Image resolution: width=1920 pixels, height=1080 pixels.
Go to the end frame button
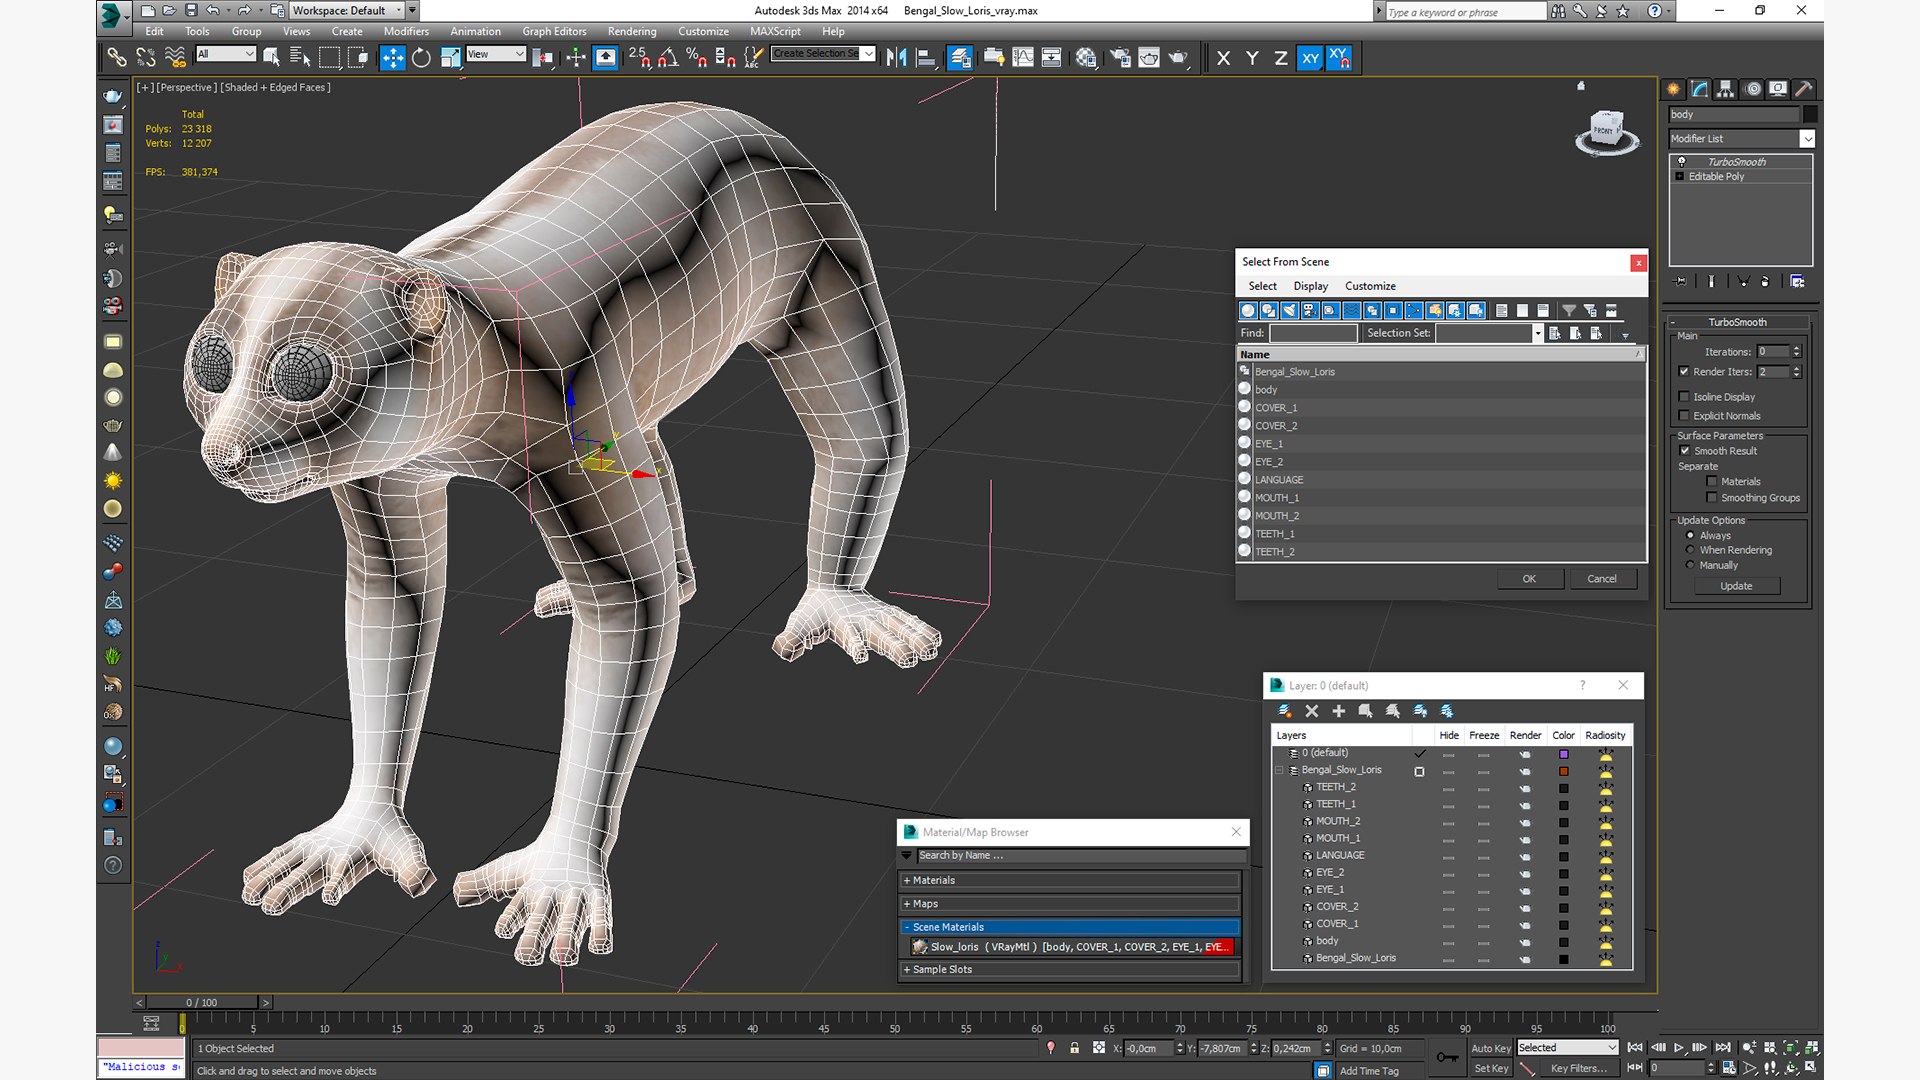click(x=1723, y=1047)
